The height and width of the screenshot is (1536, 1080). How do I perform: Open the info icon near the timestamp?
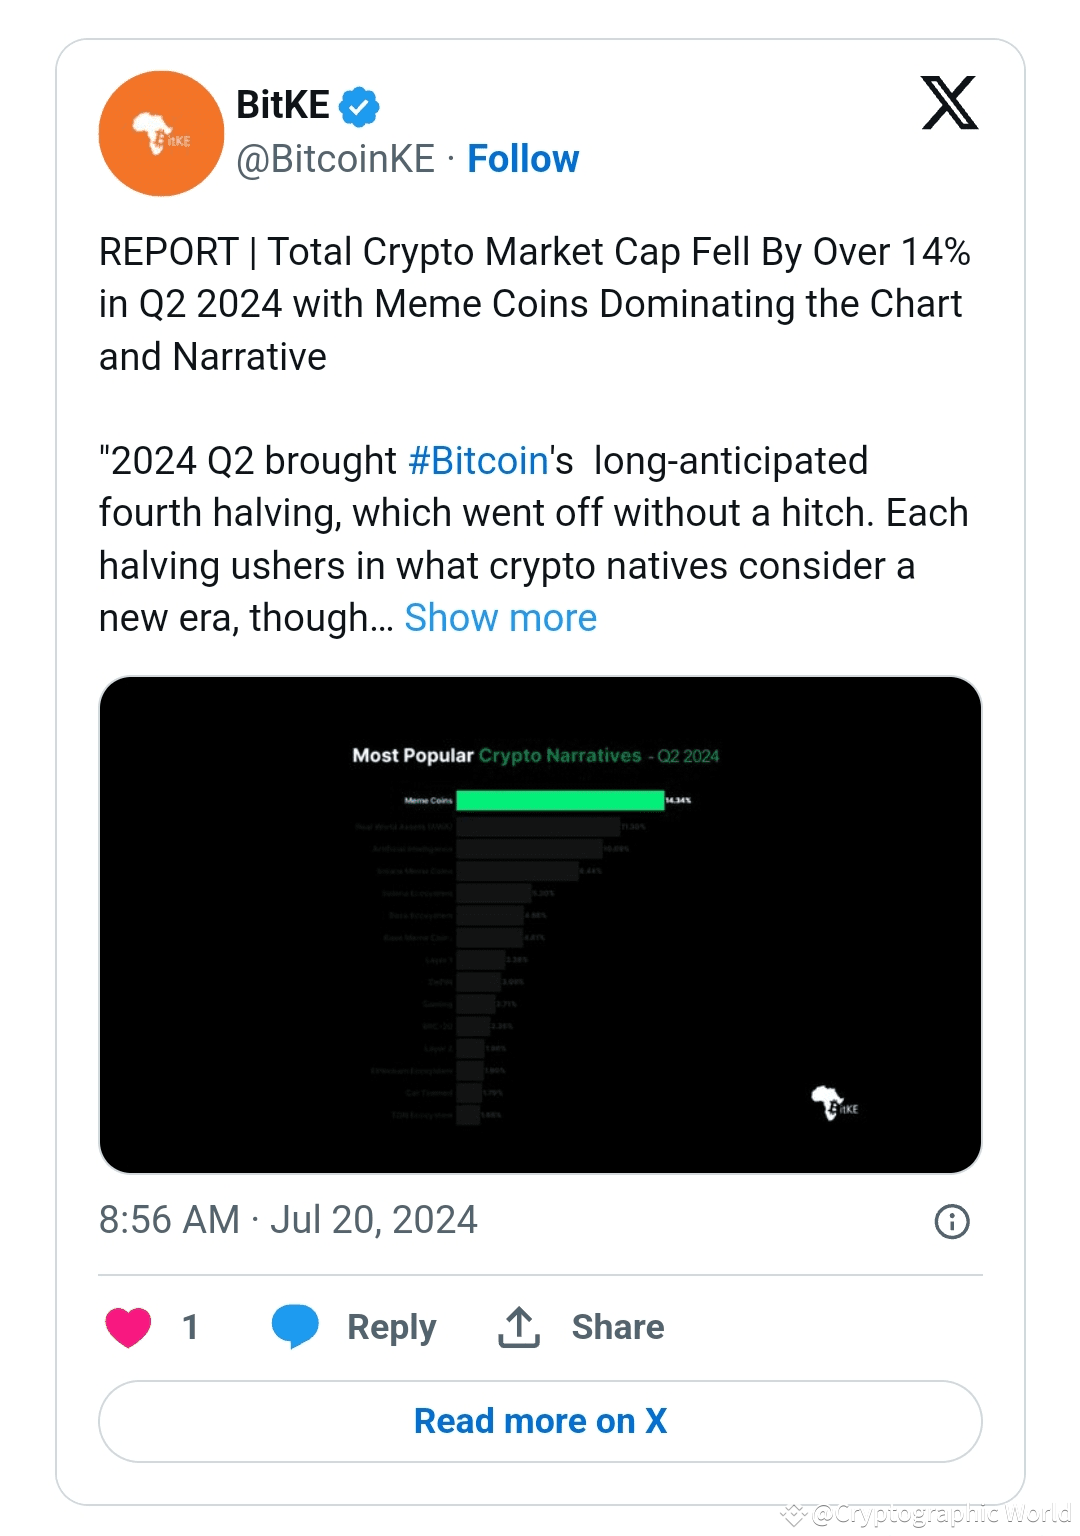click(x=951, y=1222)
